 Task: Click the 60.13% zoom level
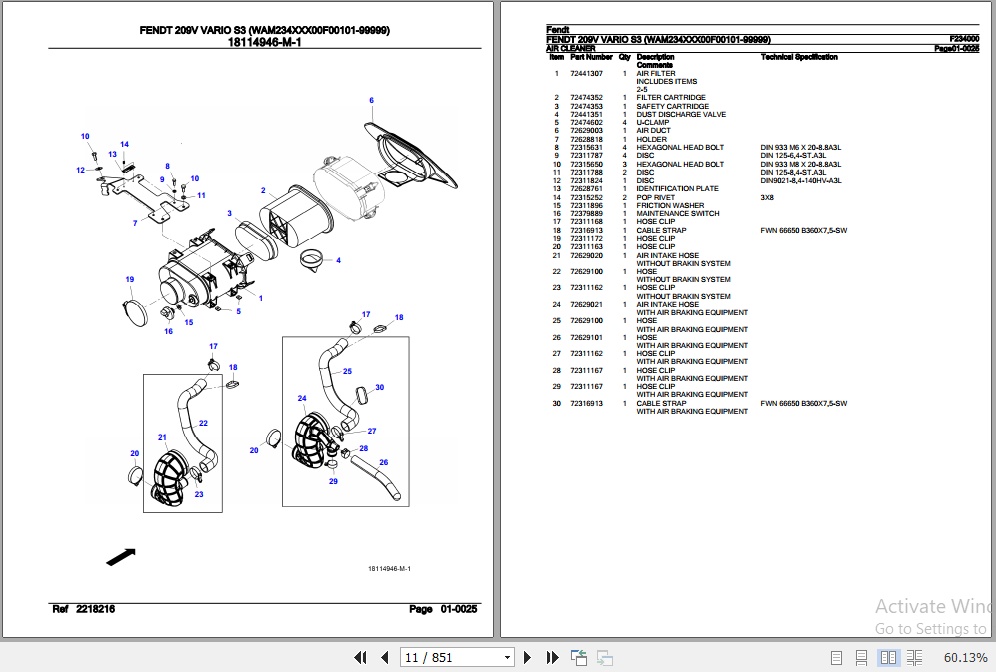coord(965,657)
